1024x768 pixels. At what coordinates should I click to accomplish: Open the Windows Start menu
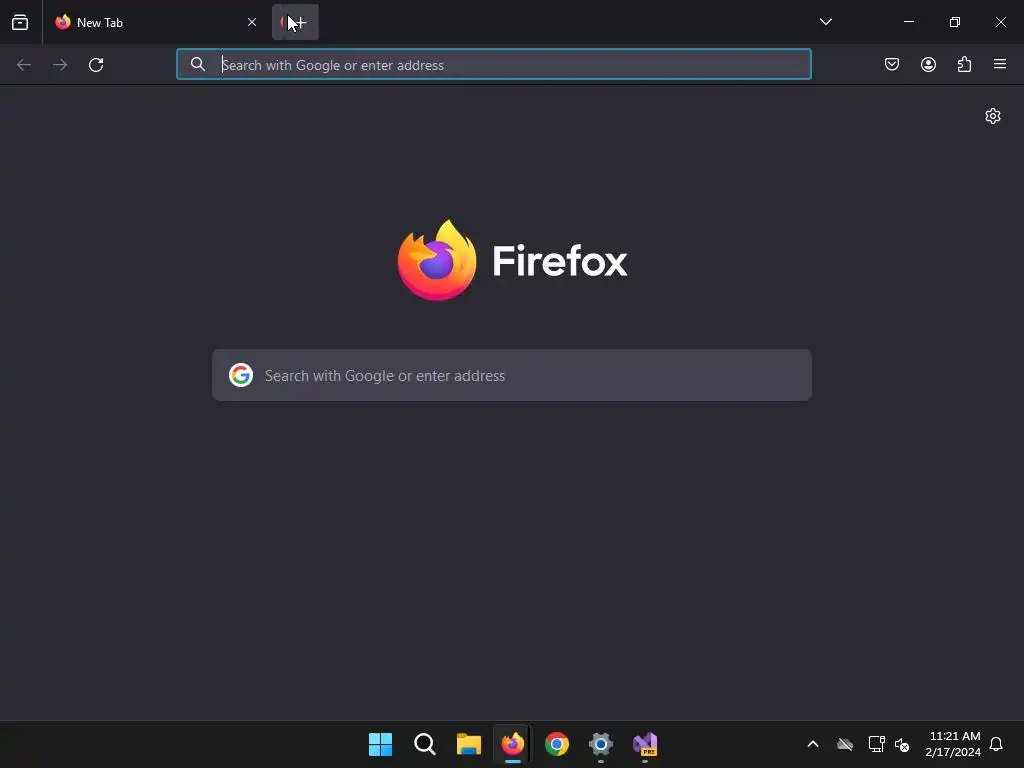coord(380,744)
